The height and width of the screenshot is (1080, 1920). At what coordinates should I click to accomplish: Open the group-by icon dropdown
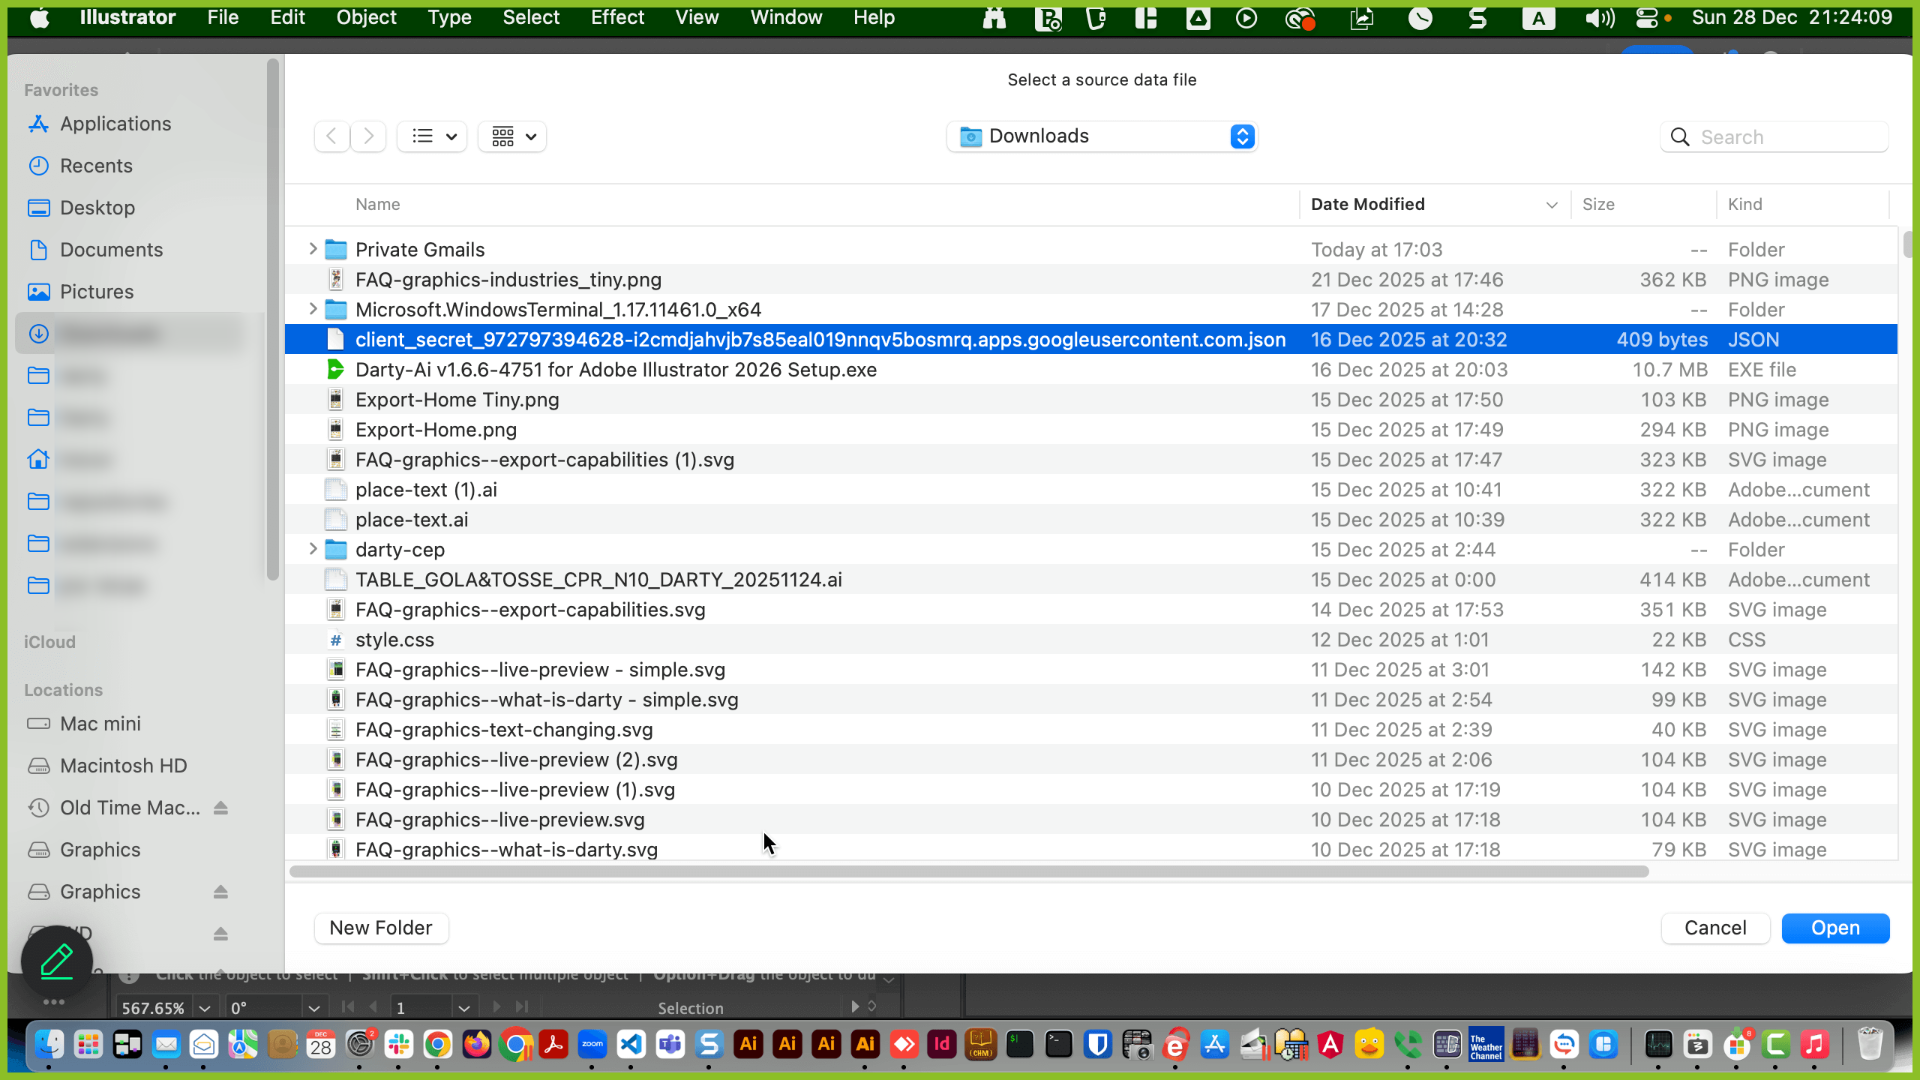click(513, 136)
